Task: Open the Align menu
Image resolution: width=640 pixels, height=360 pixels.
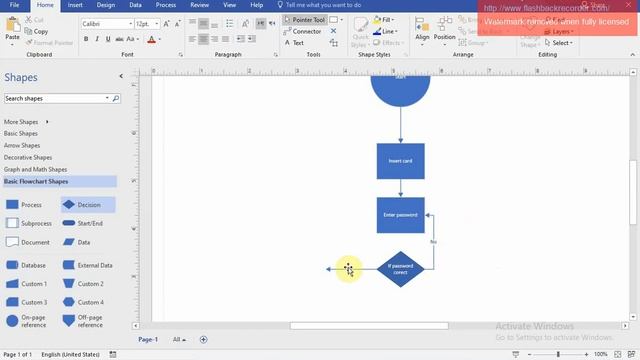Action: [x=422, y=31]
